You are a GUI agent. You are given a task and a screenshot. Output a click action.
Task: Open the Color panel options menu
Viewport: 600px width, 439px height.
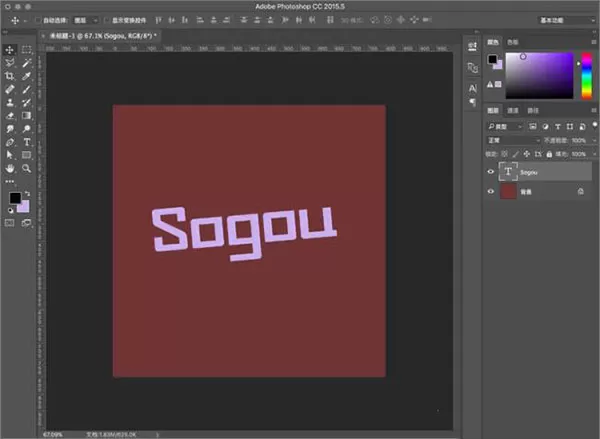[x=594, y=42]
